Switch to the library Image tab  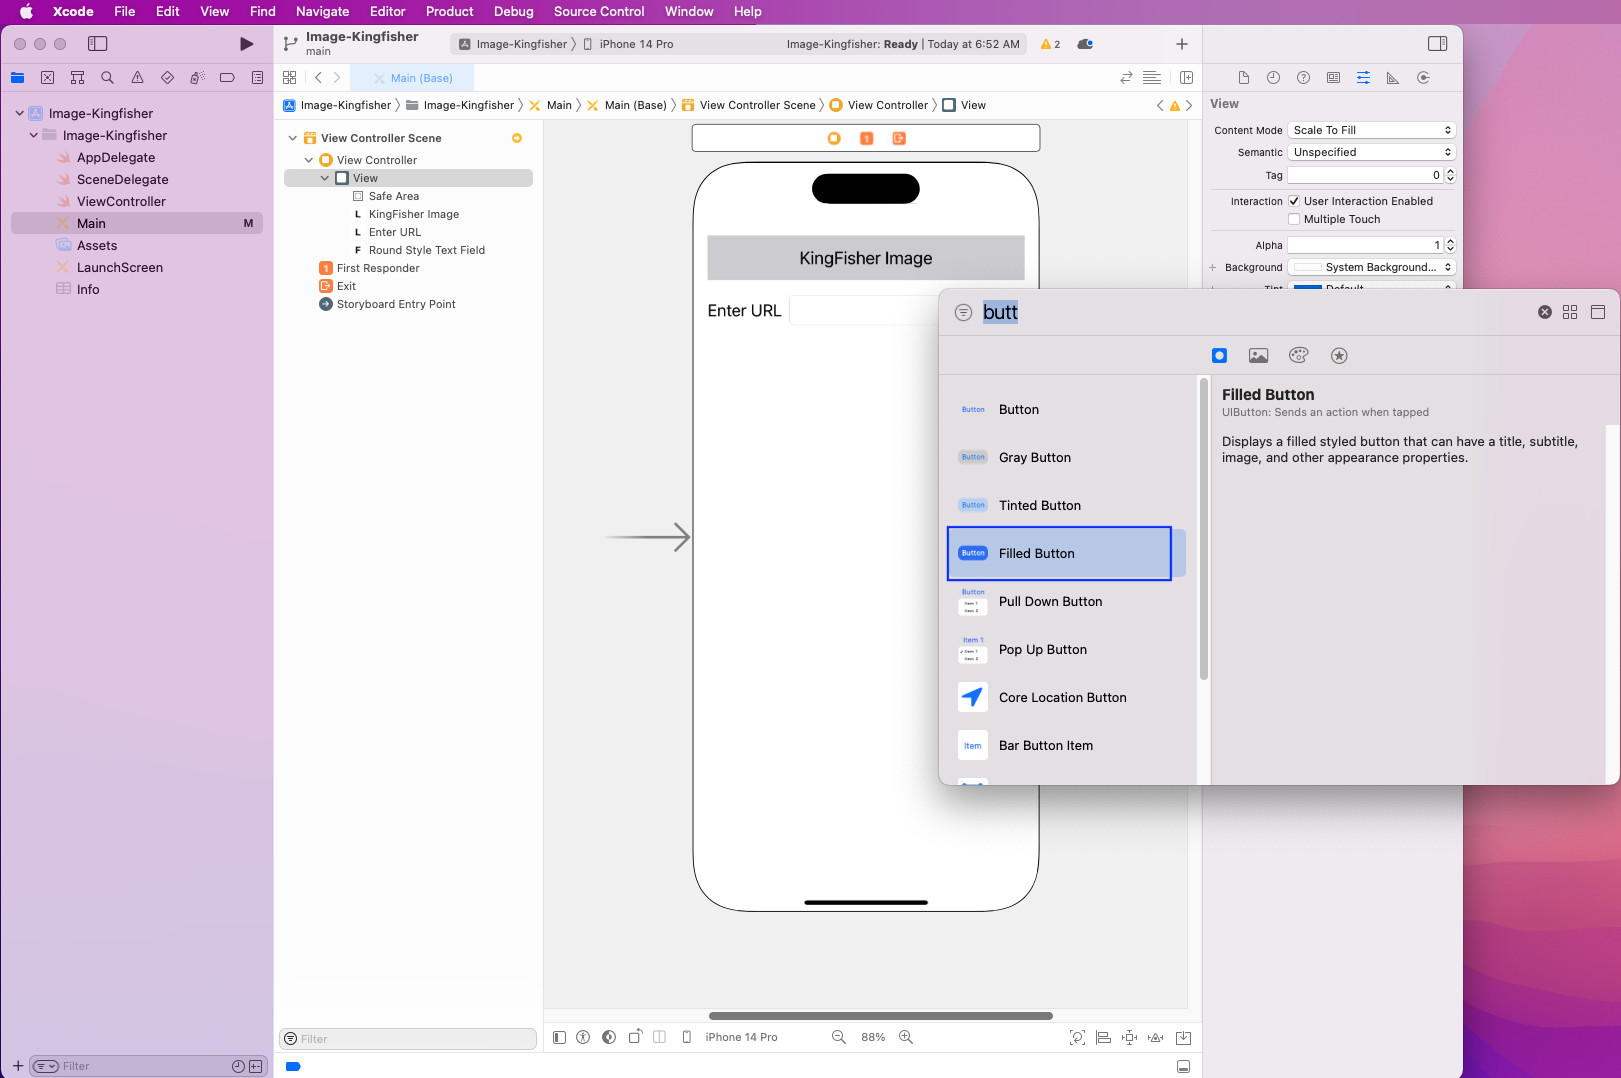pyautogui.click(x=1259, y=356)
